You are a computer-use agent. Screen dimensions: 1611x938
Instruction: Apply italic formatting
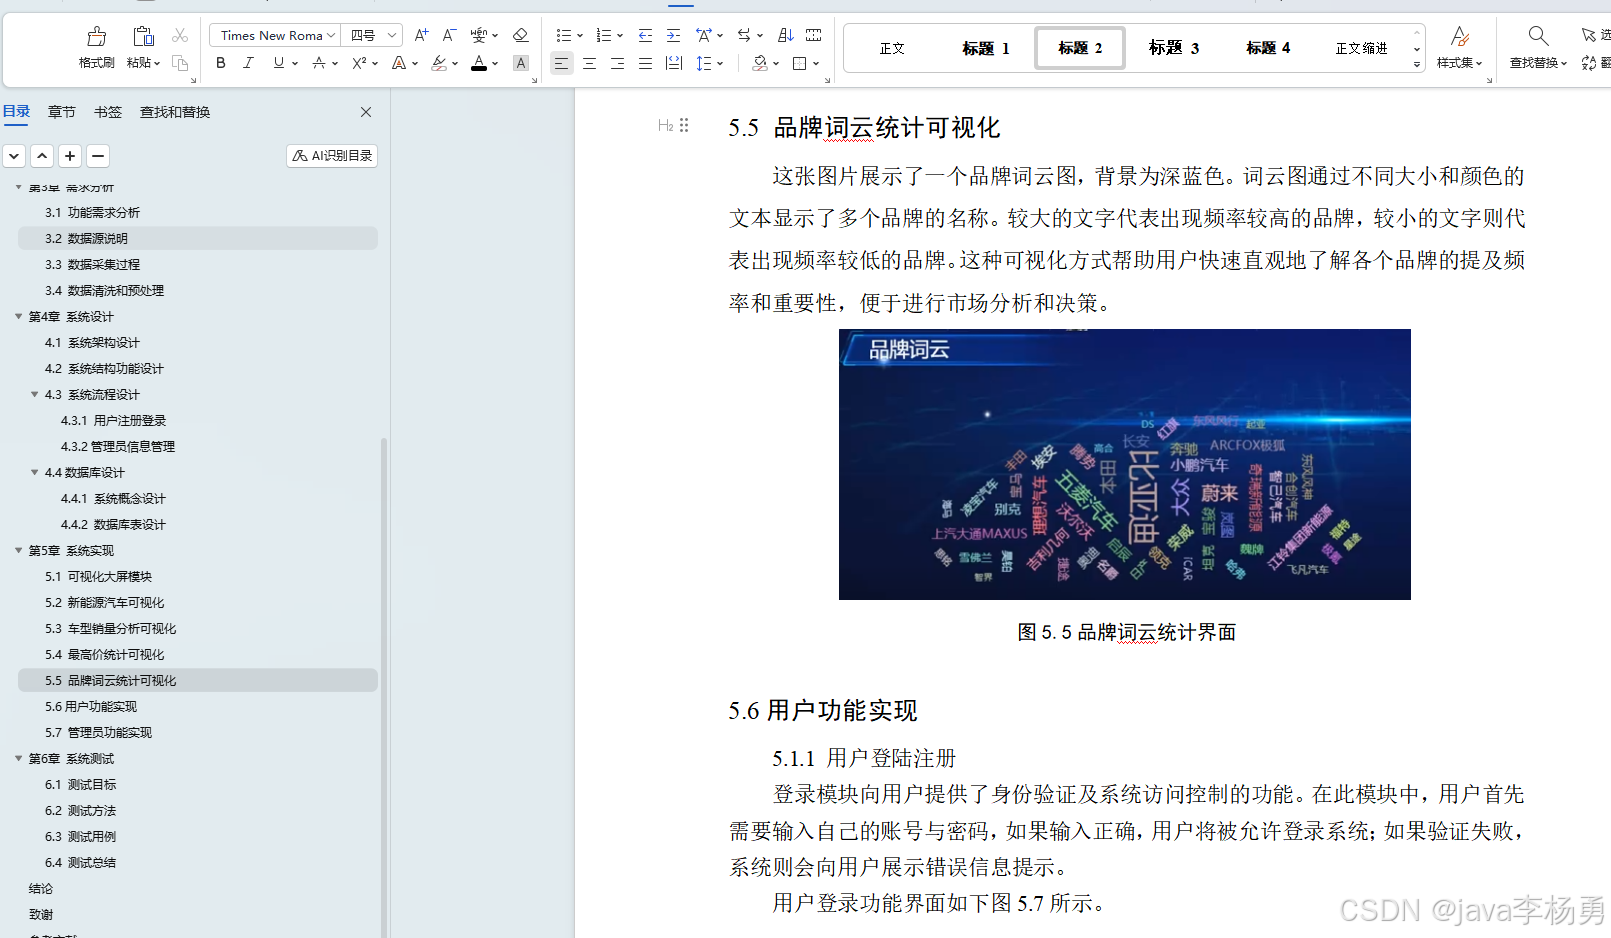pyautogui.click(x=248, y=63)
